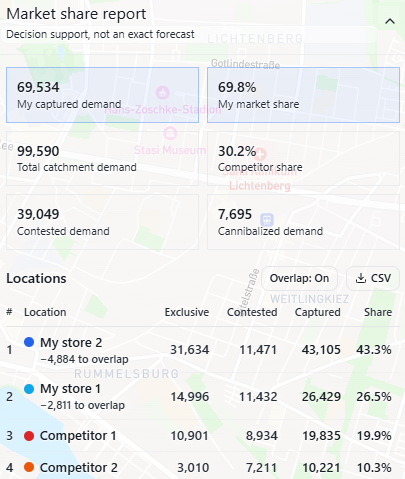Screen dimensions: 405x479
Task: Click the Captured column header
Action: pyautogui.click(x=318, y=312)
